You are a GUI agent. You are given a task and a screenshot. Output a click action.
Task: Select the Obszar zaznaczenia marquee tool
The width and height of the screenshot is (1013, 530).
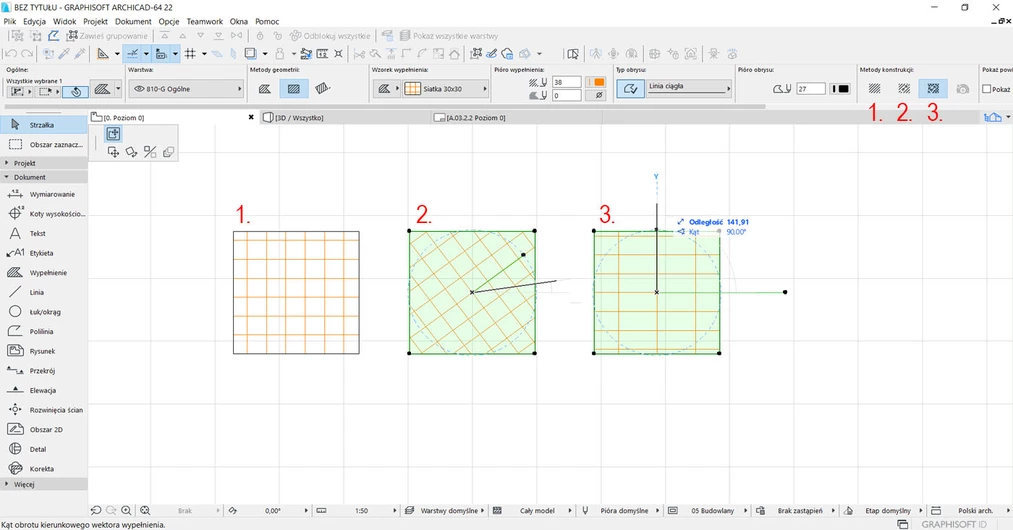[x=44, y=145]
